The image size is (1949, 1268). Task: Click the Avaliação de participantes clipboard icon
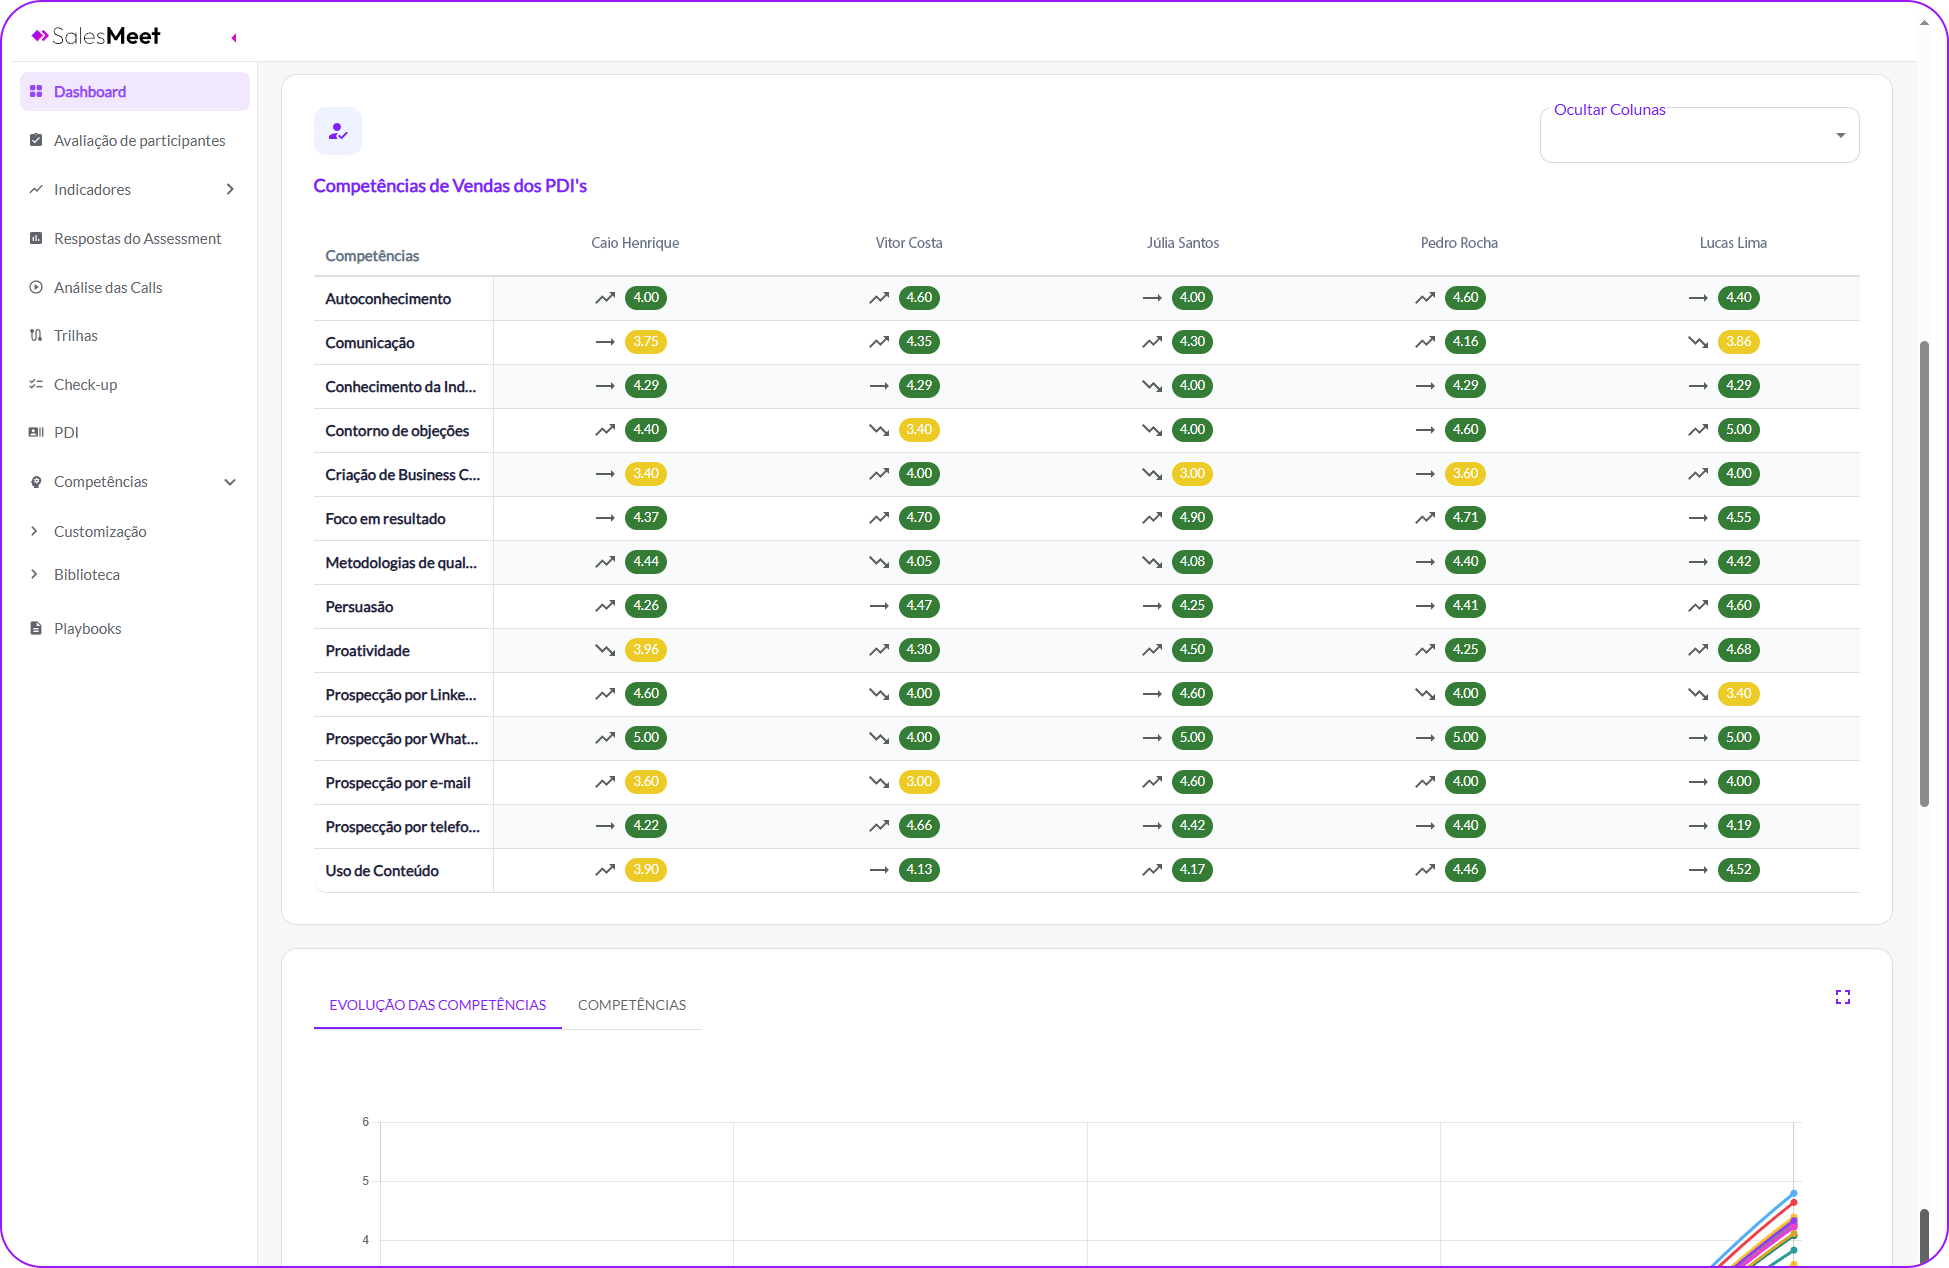tap(36, 140)
